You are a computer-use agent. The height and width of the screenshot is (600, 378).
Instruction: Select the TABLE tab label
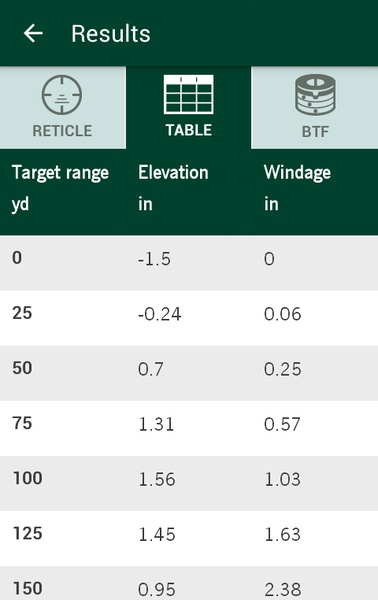click(189, 130)
